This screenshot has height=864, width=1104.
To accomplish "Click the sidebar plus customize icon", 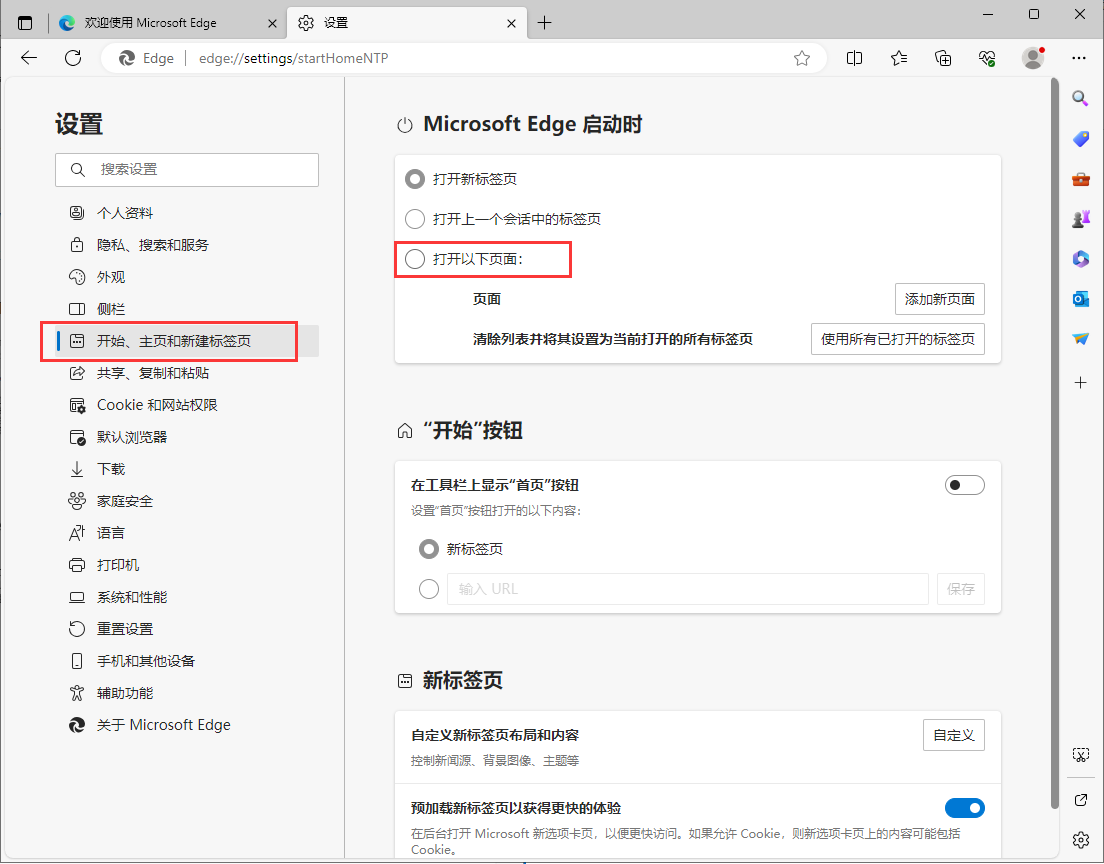I will [x=1081, y=382].
